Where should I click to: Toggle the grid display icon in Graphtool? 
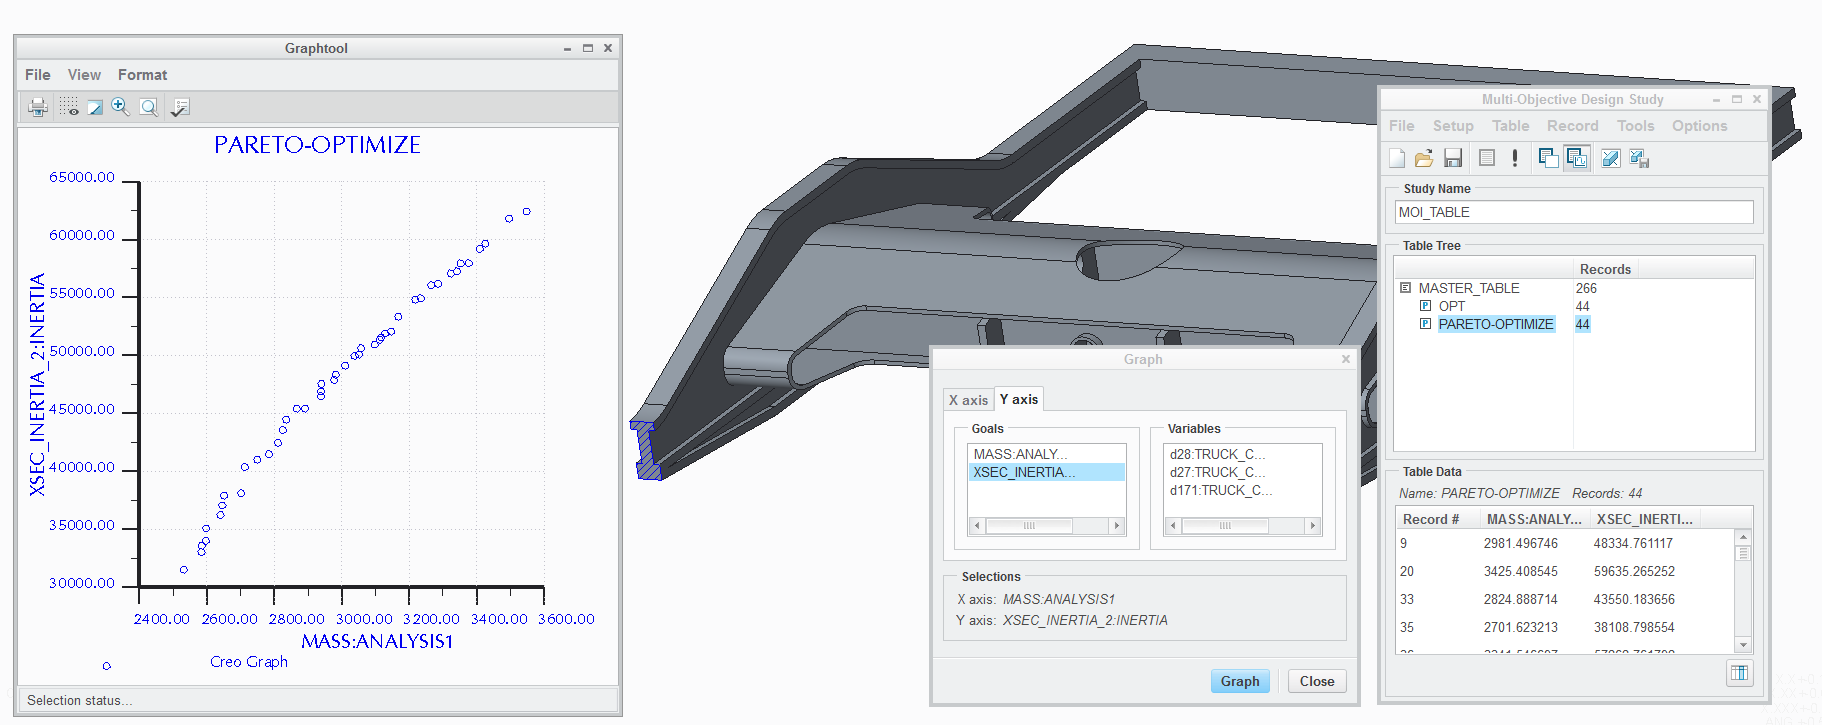(x=68, y=107)
